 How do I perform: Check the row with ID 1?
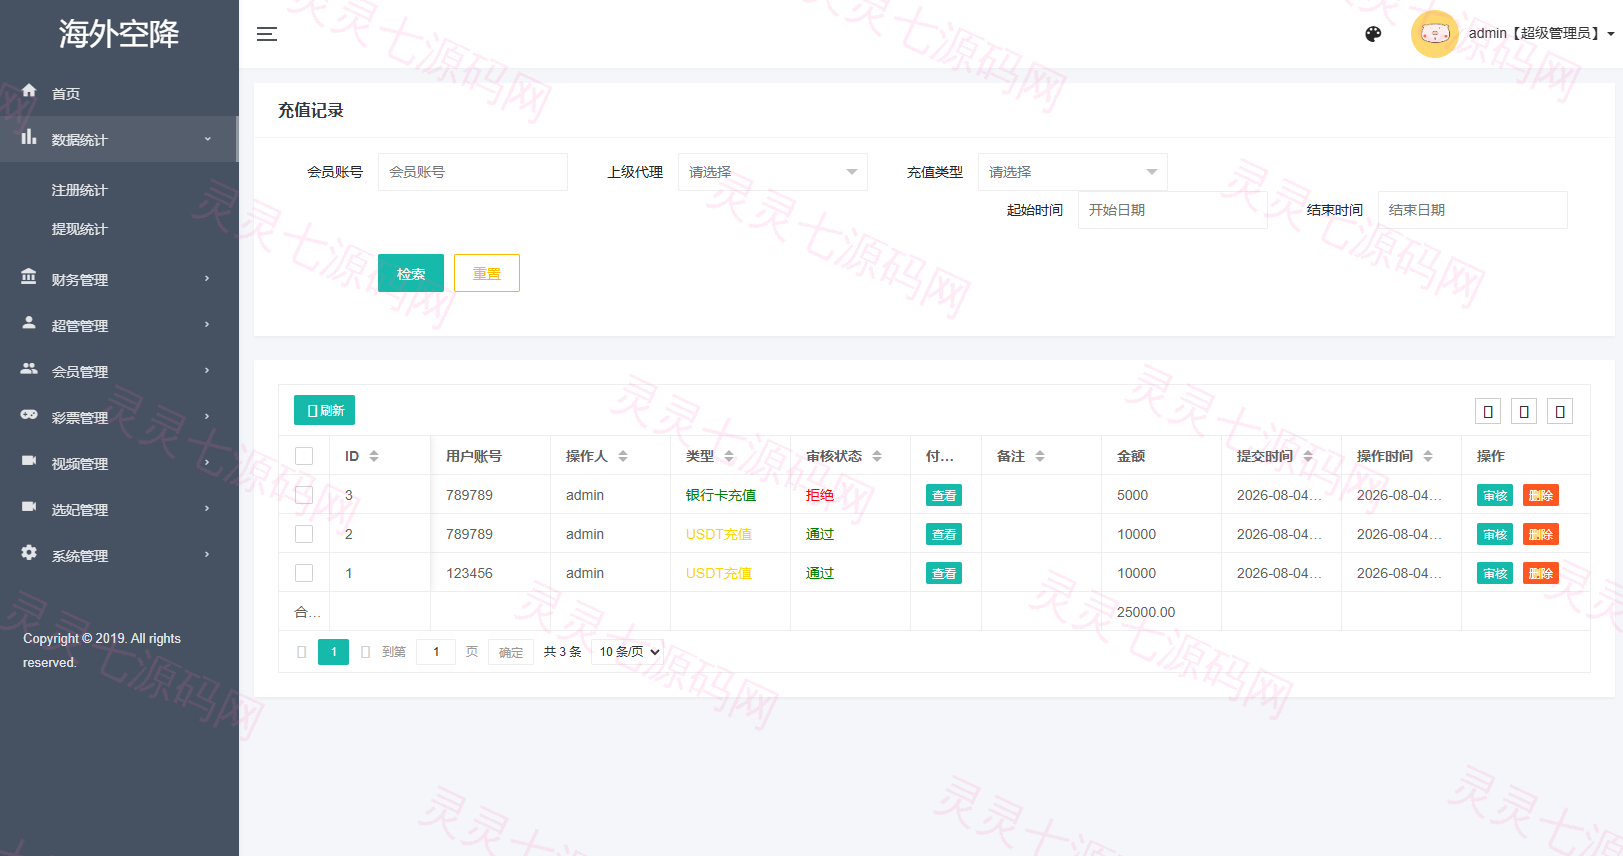(x=304, y=573)
